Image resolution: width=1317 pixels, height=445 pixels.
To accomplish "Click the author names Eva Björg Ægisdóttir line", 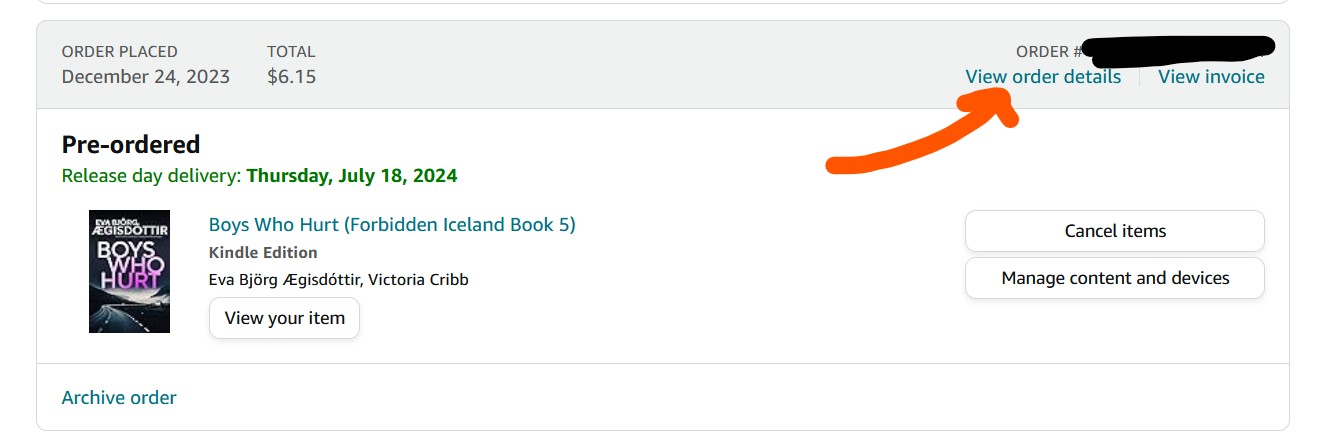I will [x=338, y=279].
